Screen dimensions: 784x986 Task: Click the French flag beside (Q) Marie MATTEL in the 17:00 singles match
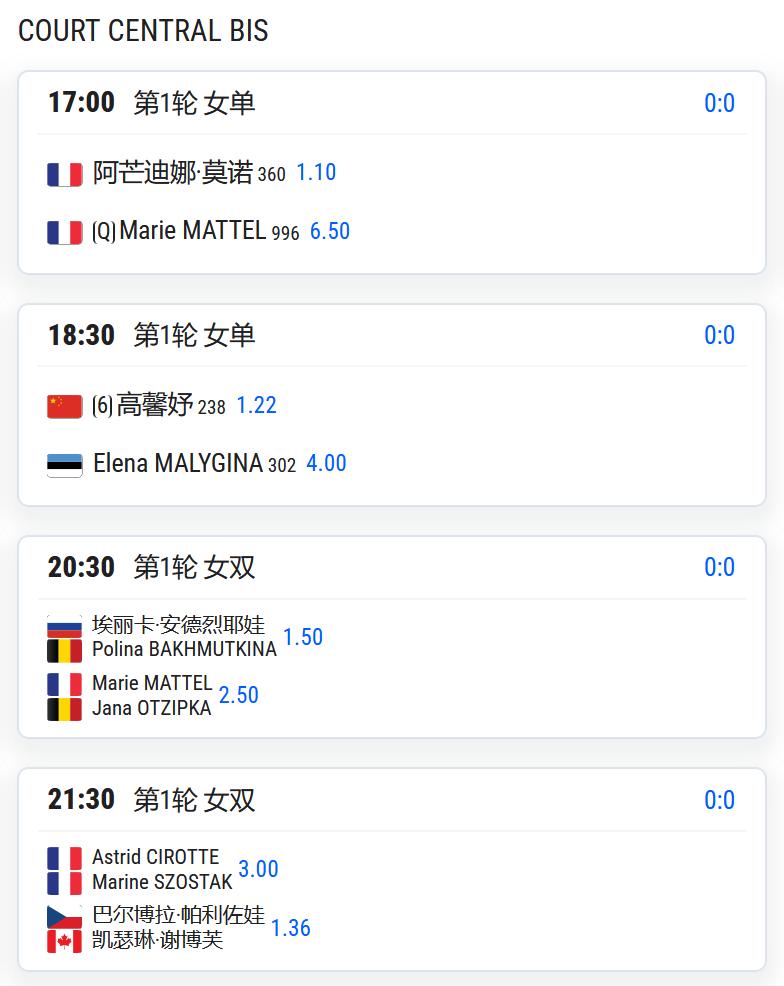tap(65, 232)
